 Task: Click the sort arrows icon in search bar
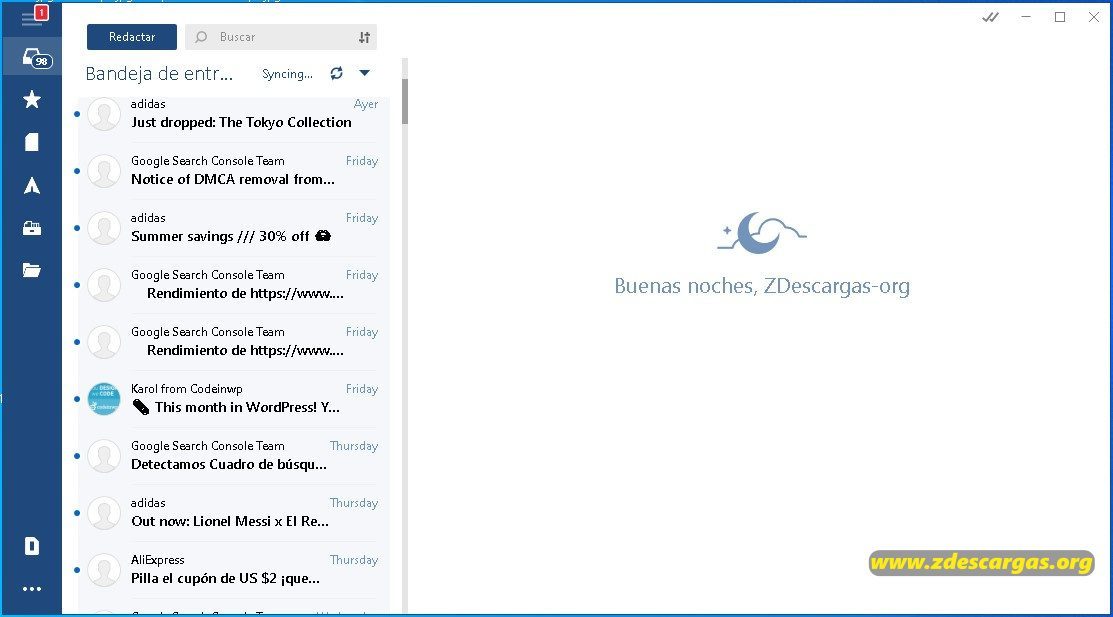[x=364, y=38]
